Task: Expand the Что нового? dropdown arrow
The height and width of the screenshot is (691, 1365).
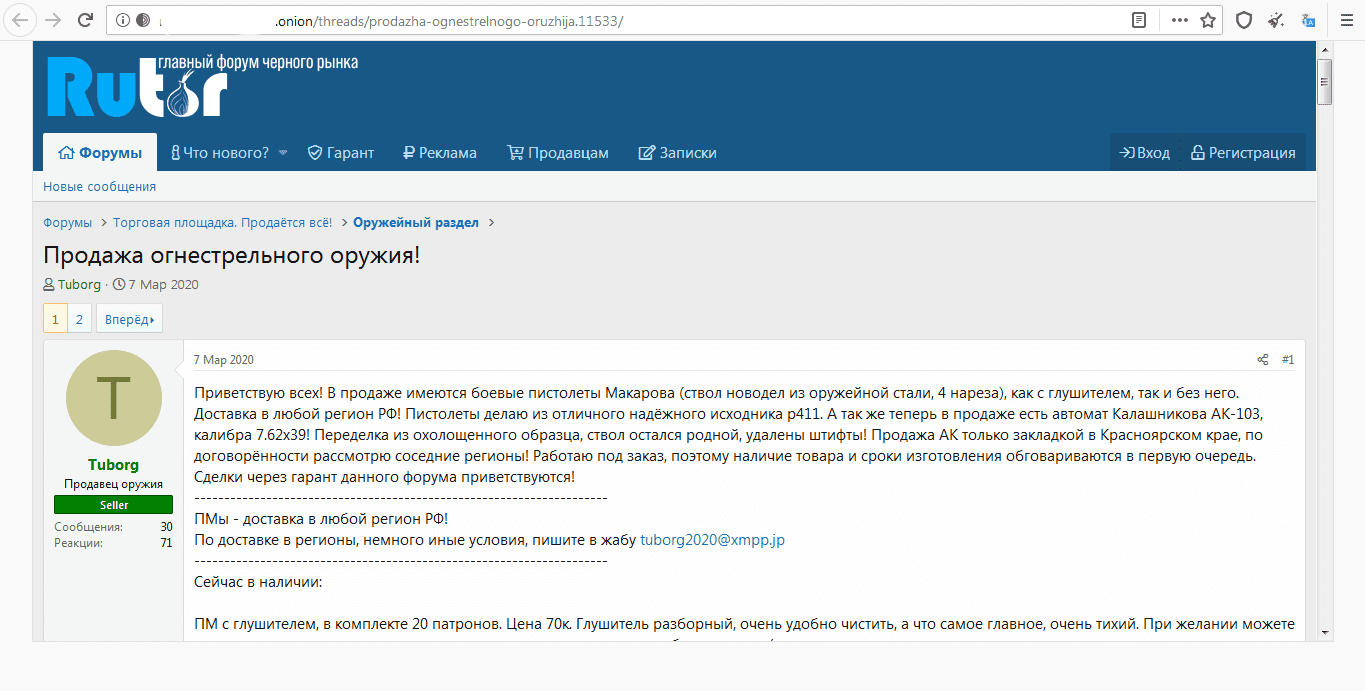Action: [x=283, y=153]
